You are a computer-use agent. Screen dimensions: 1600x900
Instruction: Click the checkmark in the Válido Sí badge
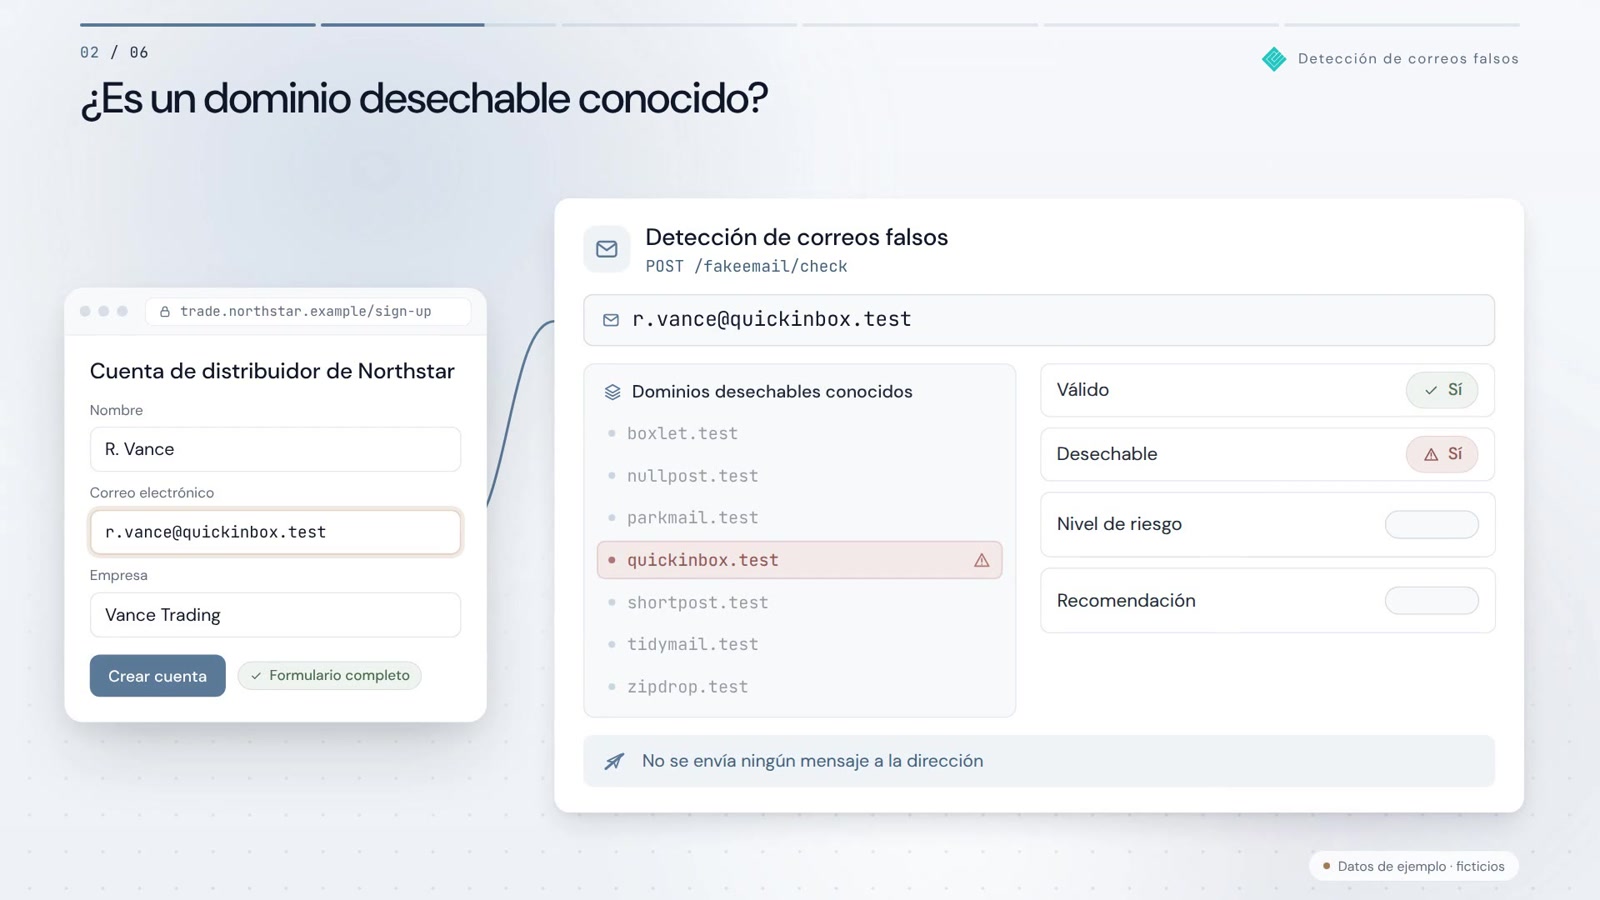tap(1431, 390)
